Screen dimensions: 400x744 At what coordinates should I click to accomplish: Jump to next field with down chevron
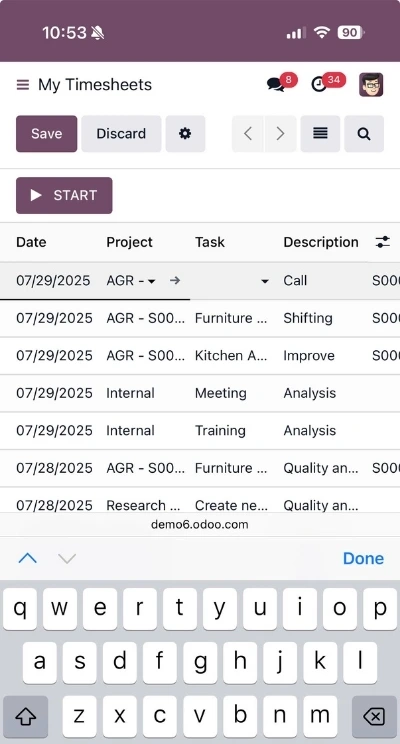pos(67,558)
